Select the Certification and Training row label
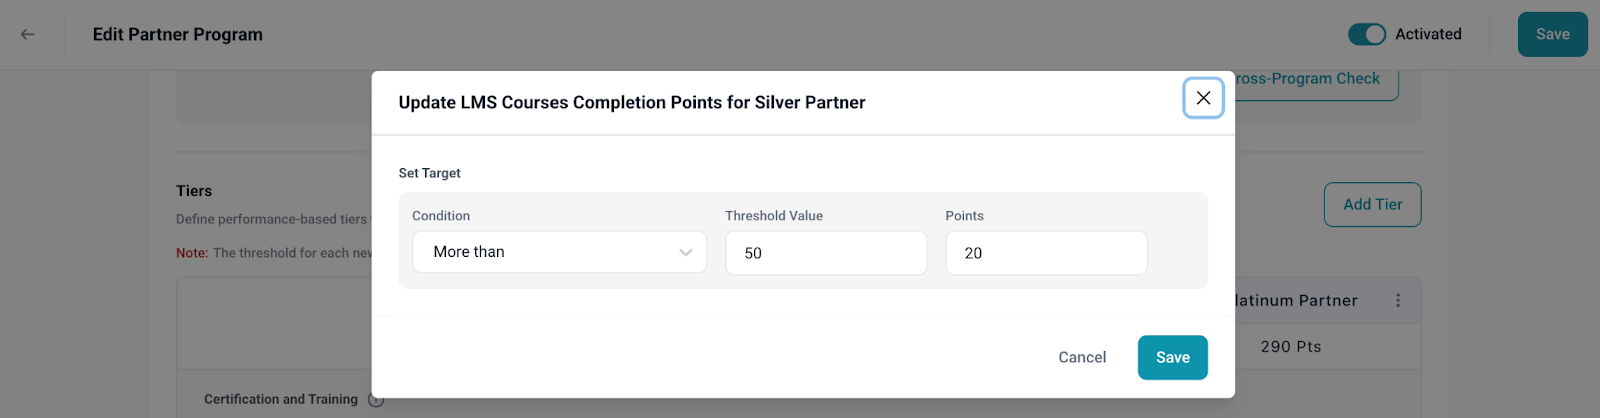 281,399
